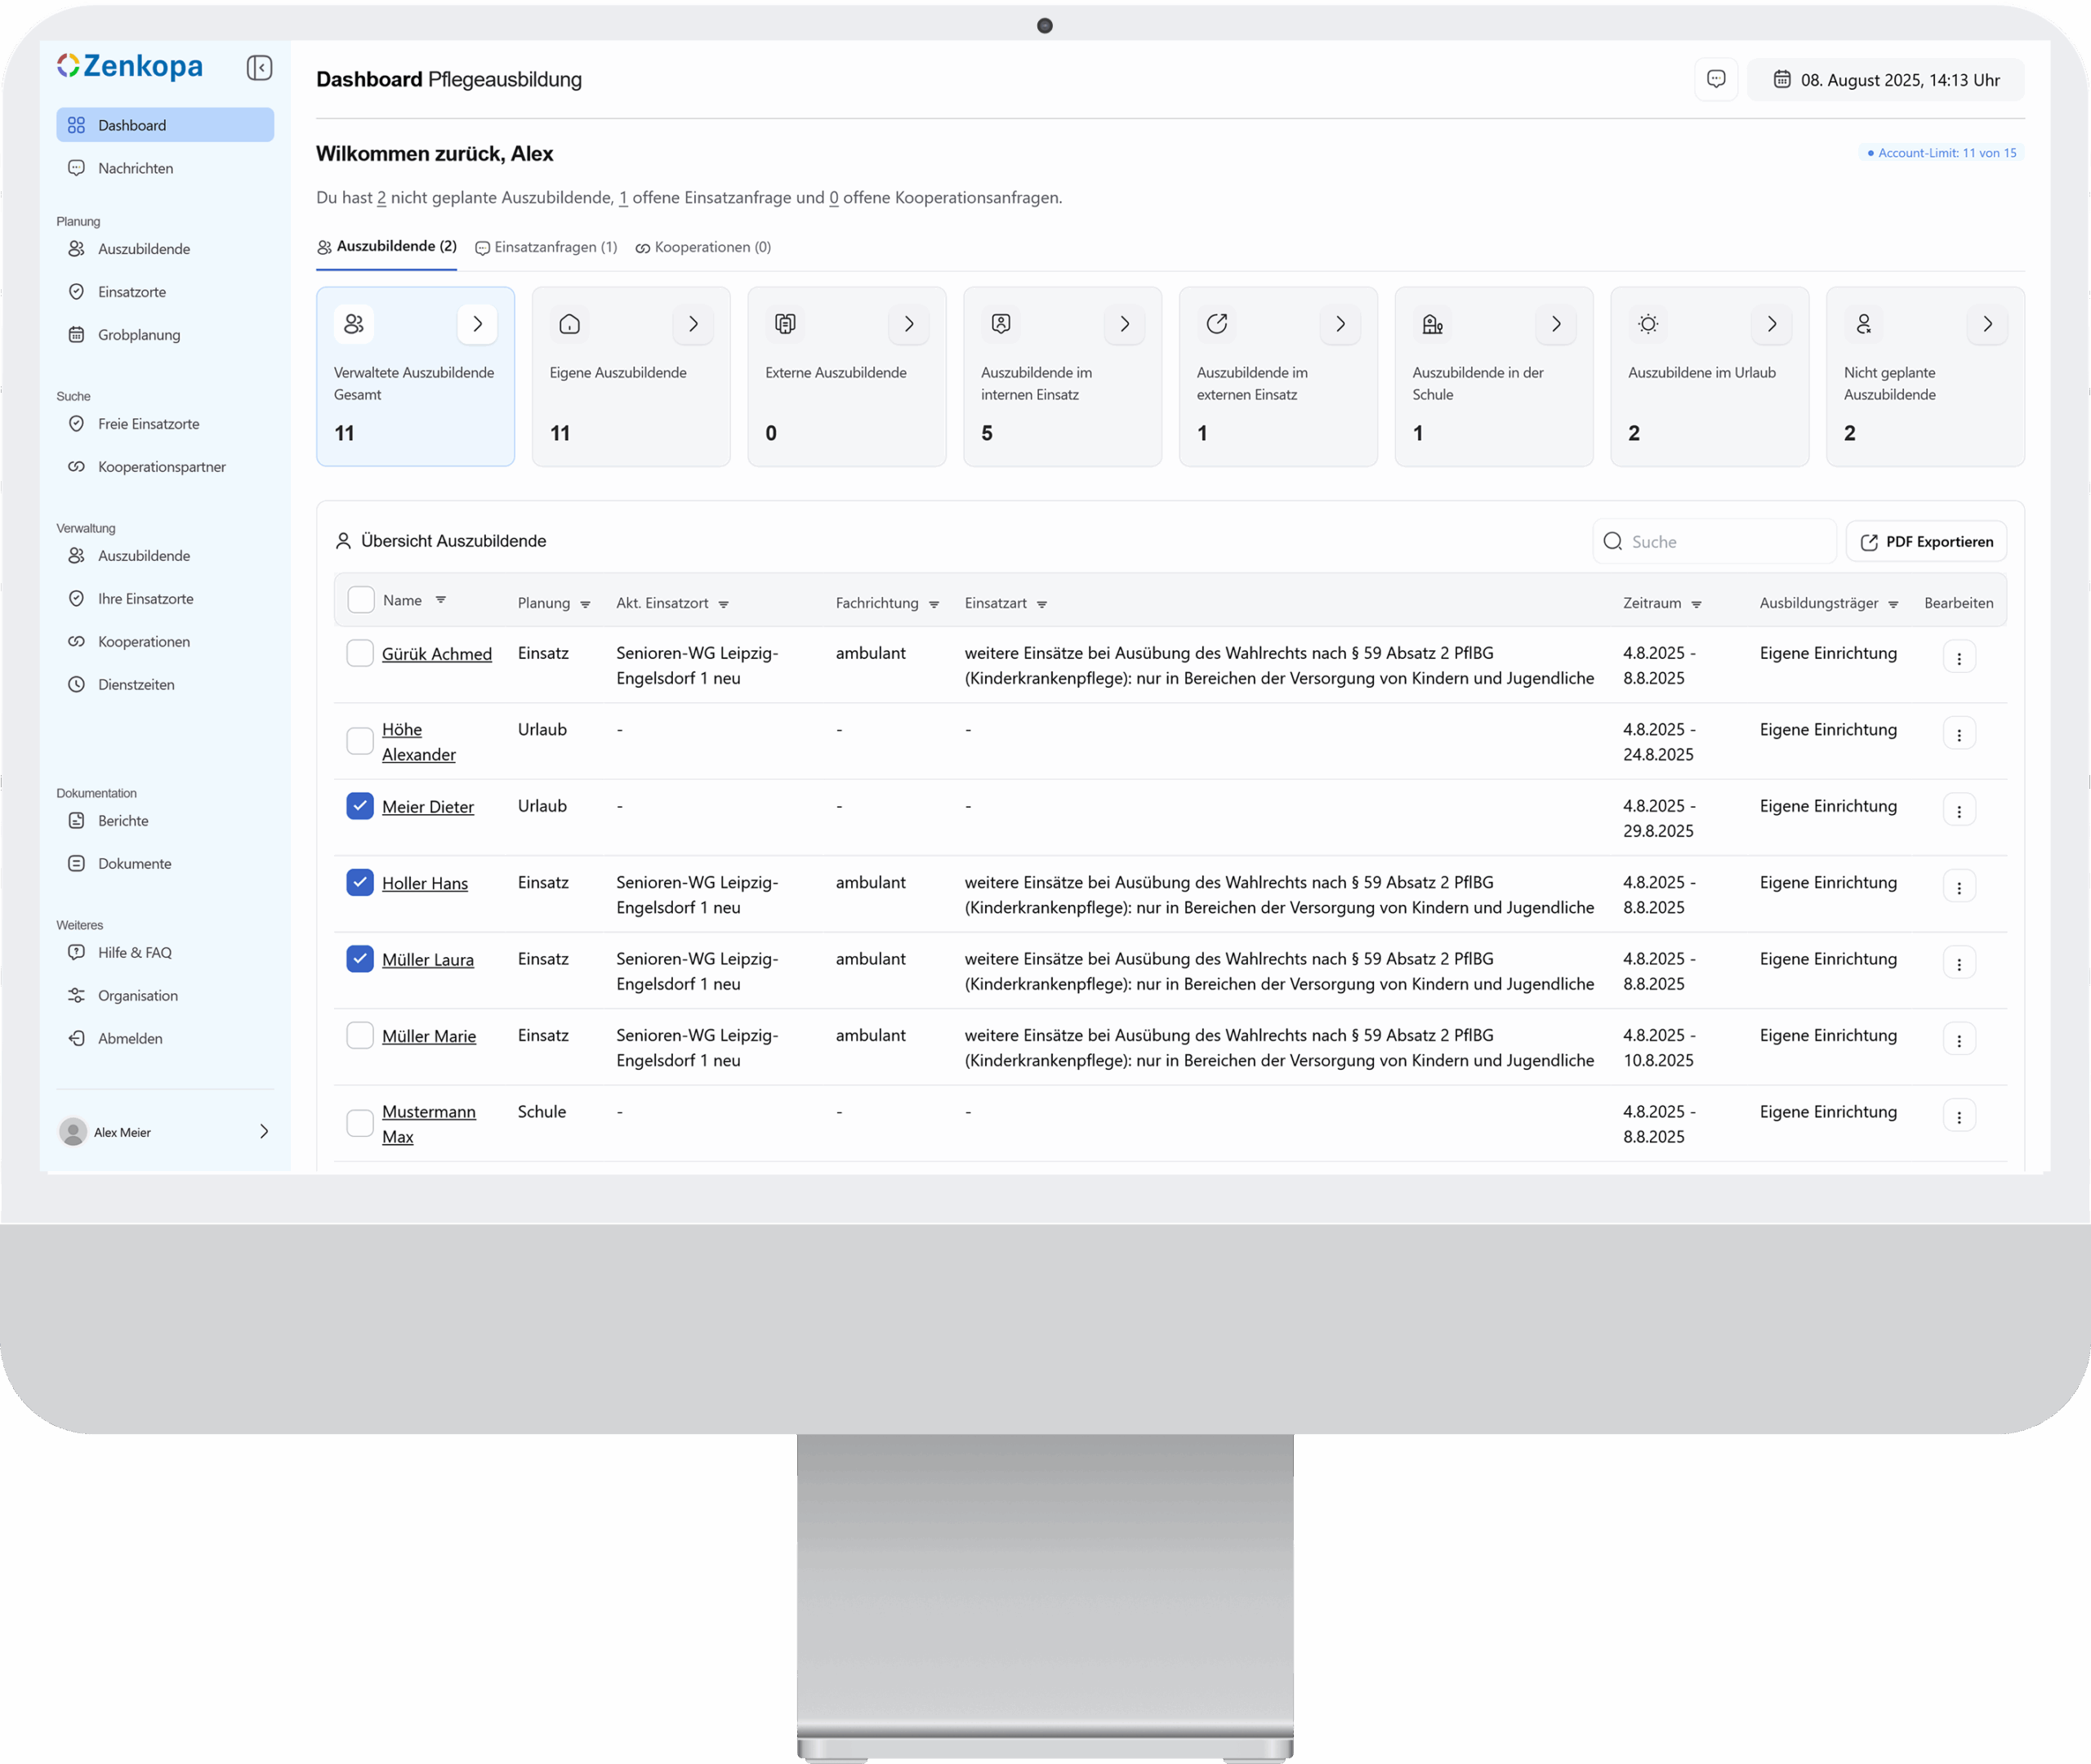The width and height of the screenshot is (2091, 1764).
Task: Uncheck the Meier Dieter row checkbox
Action: [x=360, y=806]
